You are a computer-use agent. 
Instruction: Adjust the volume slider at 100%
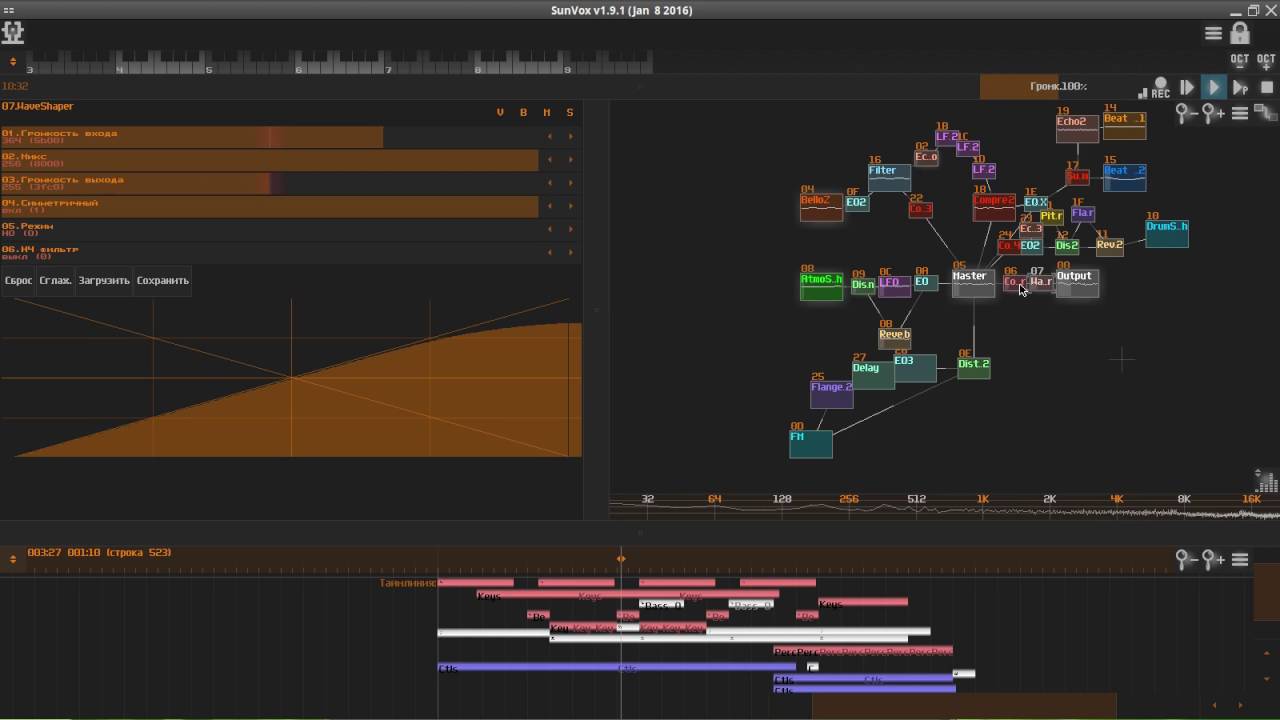tap(1058, 87)
